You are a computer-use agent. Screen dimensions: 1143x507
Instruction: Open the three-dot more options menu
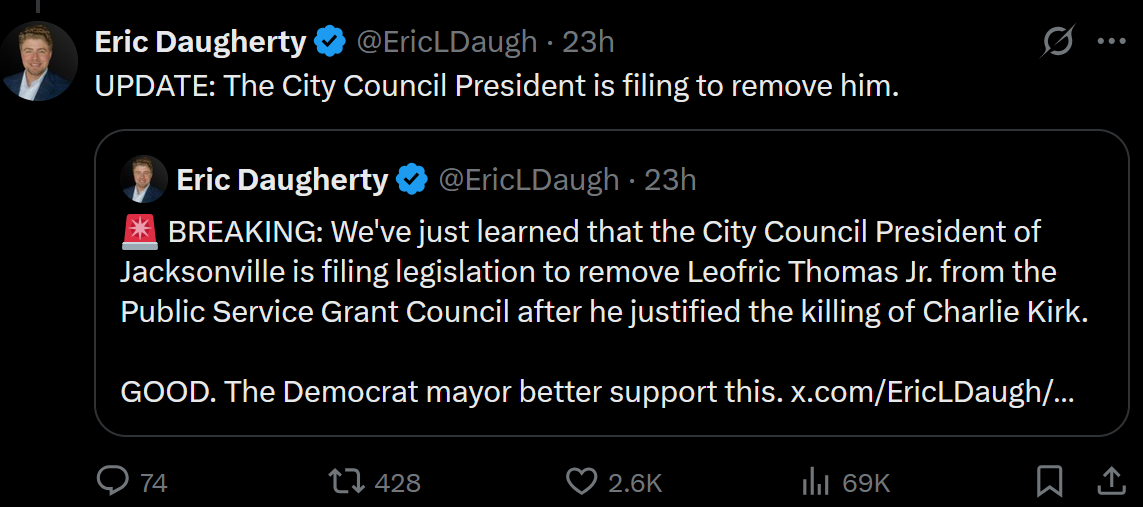click(x=1112, y=42)
